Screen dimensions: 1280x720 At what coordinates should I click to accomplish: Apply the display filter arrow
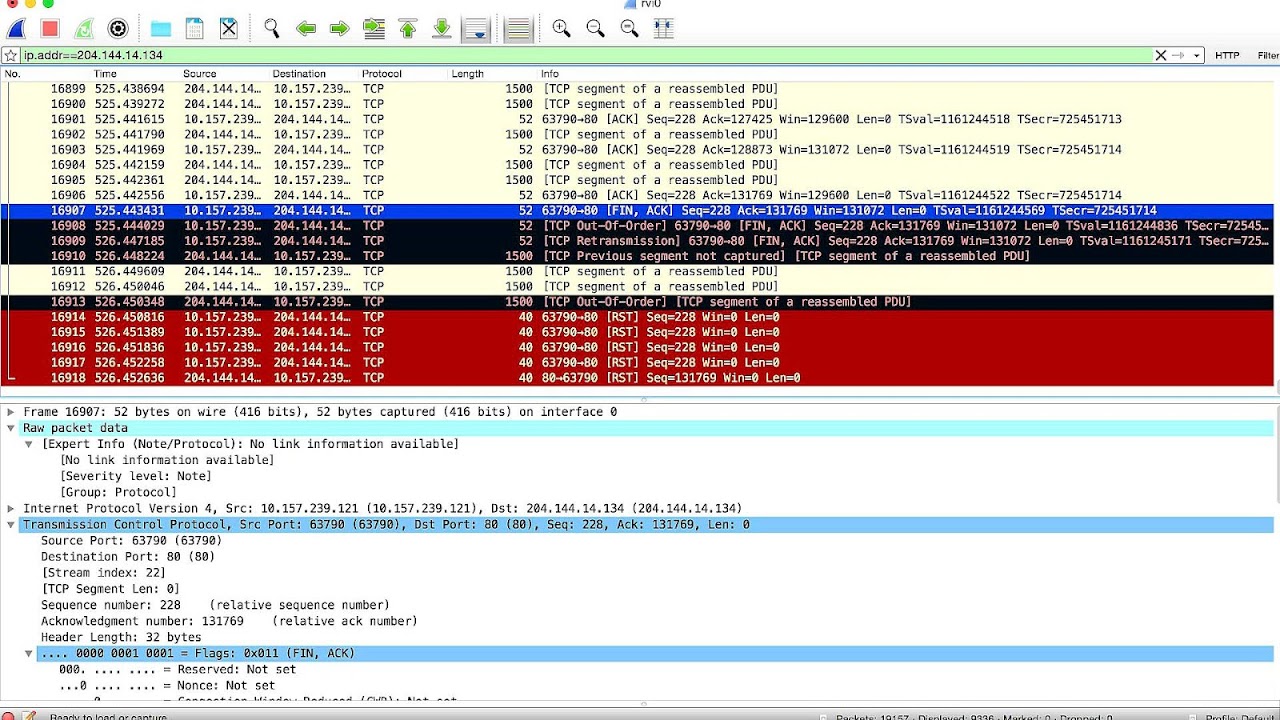(x=1178, y=55)
